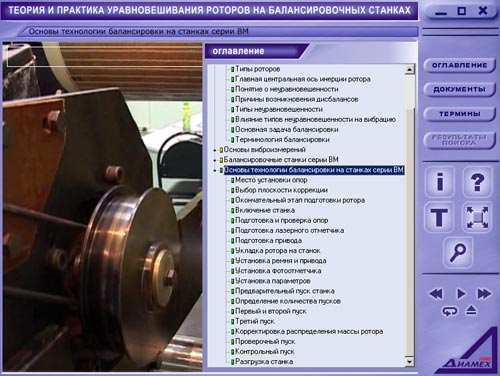Open the 'Оглавление' button in the sidebar
The width and height of the screenshot is (500, 376).
click(x=460, y=65)
